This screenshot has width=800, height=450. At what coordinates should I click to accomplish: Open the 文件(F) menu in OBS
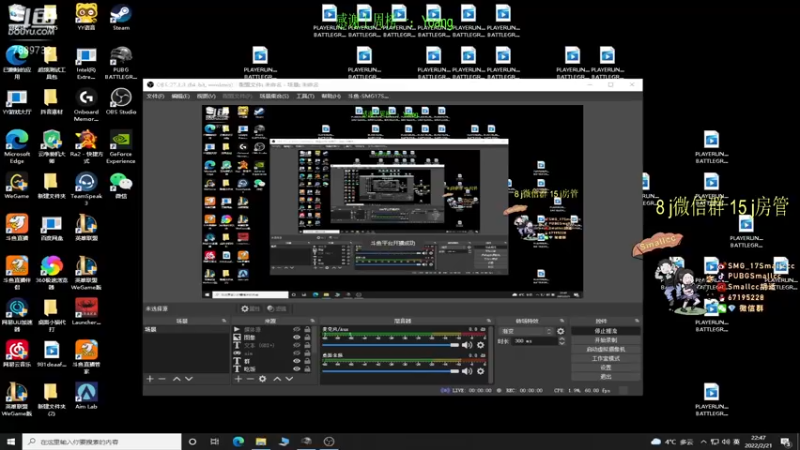[155, 96]
